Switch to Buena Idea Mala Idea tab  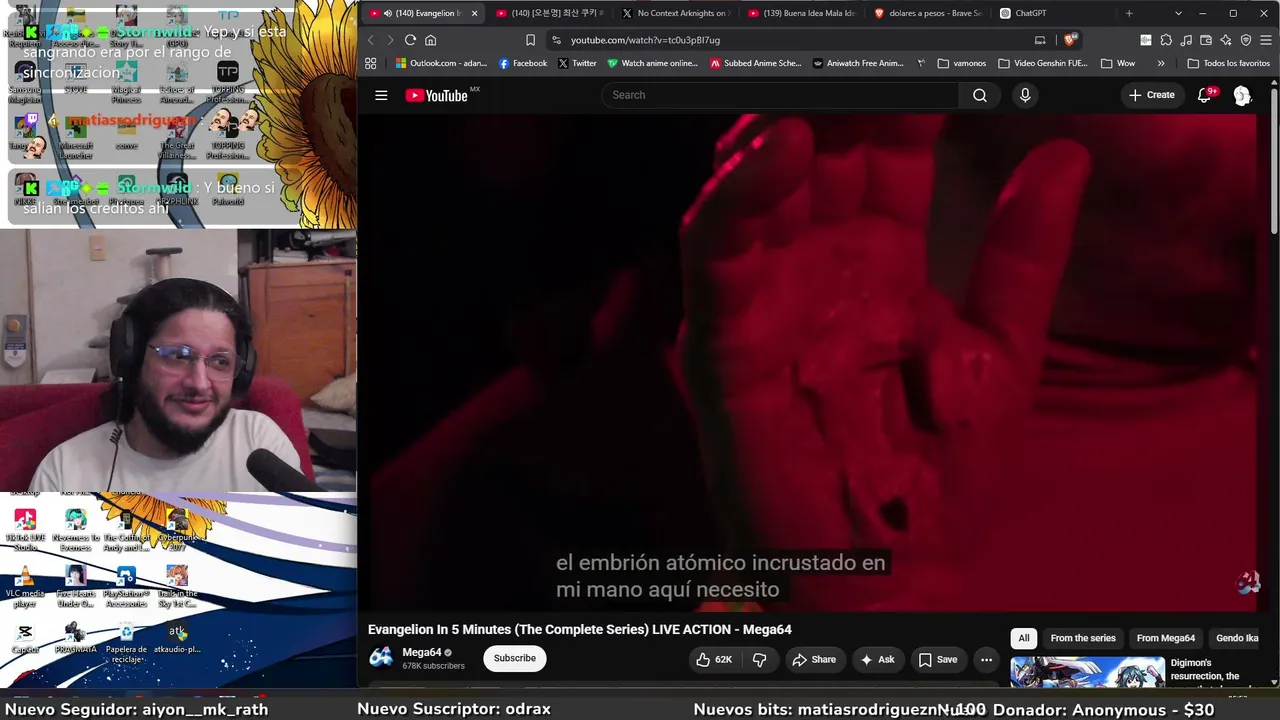tap(801, 13)
